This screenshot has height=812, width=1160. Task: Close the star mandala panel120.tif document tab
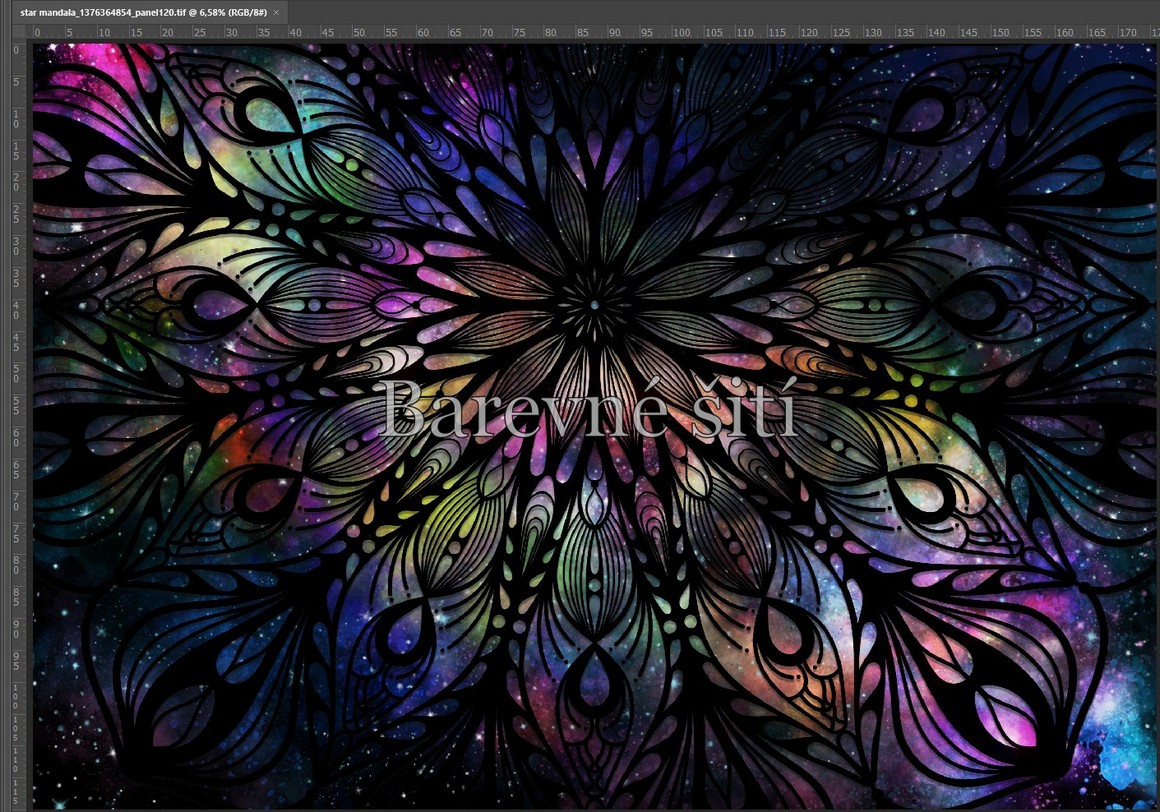pyautogui.click(x=277, y=13)
